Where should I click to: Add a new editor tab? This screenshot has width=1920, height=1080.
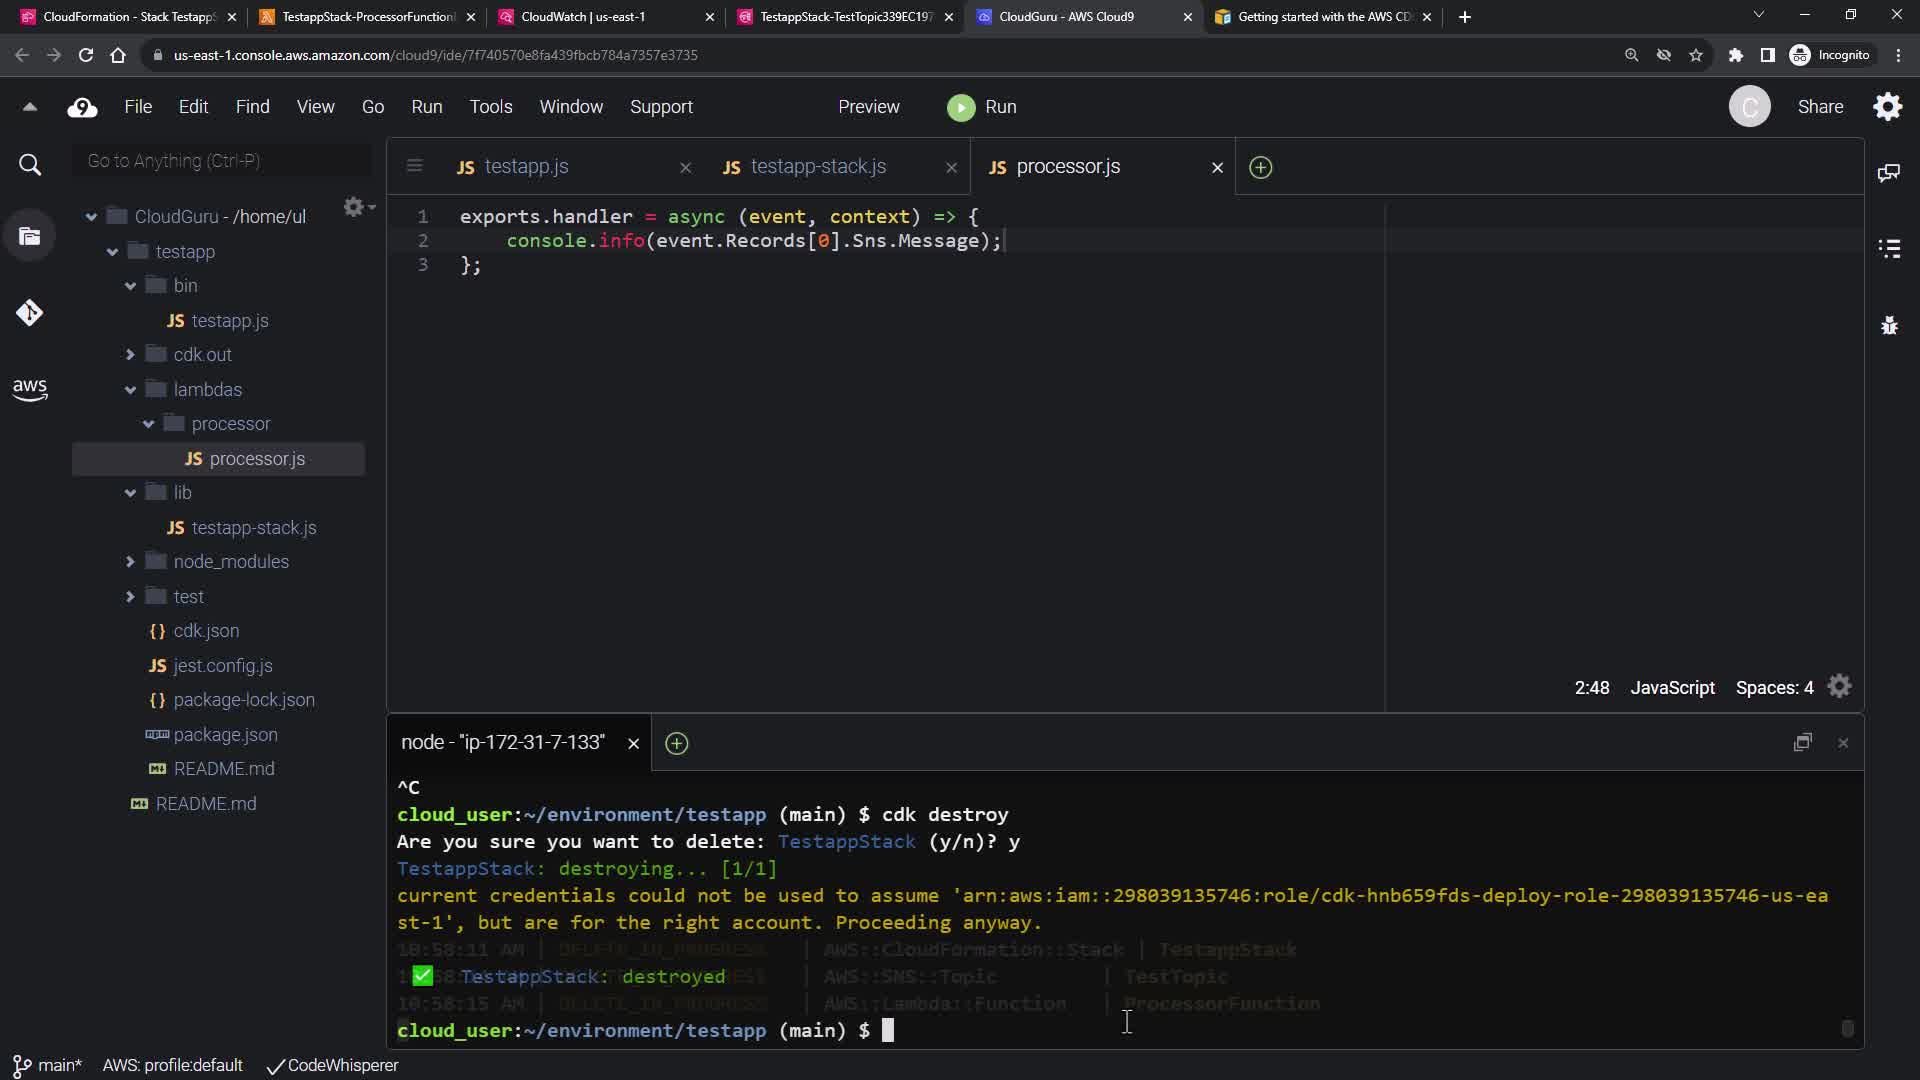pyautogui.click(x=1261, y=168)
